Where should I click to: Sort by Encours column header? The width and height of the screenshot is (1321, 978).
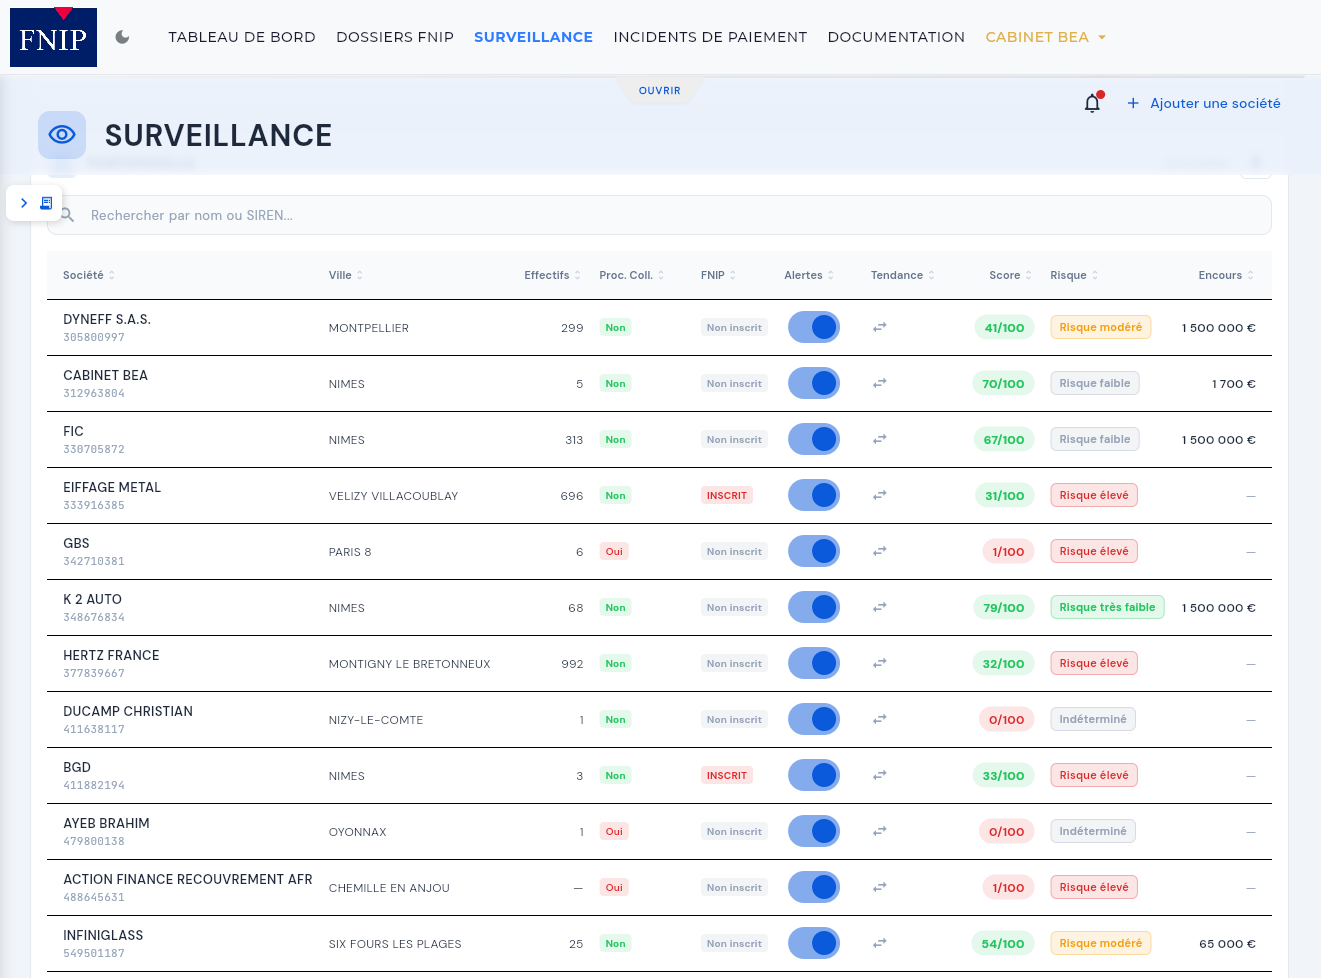[1226, 275]
